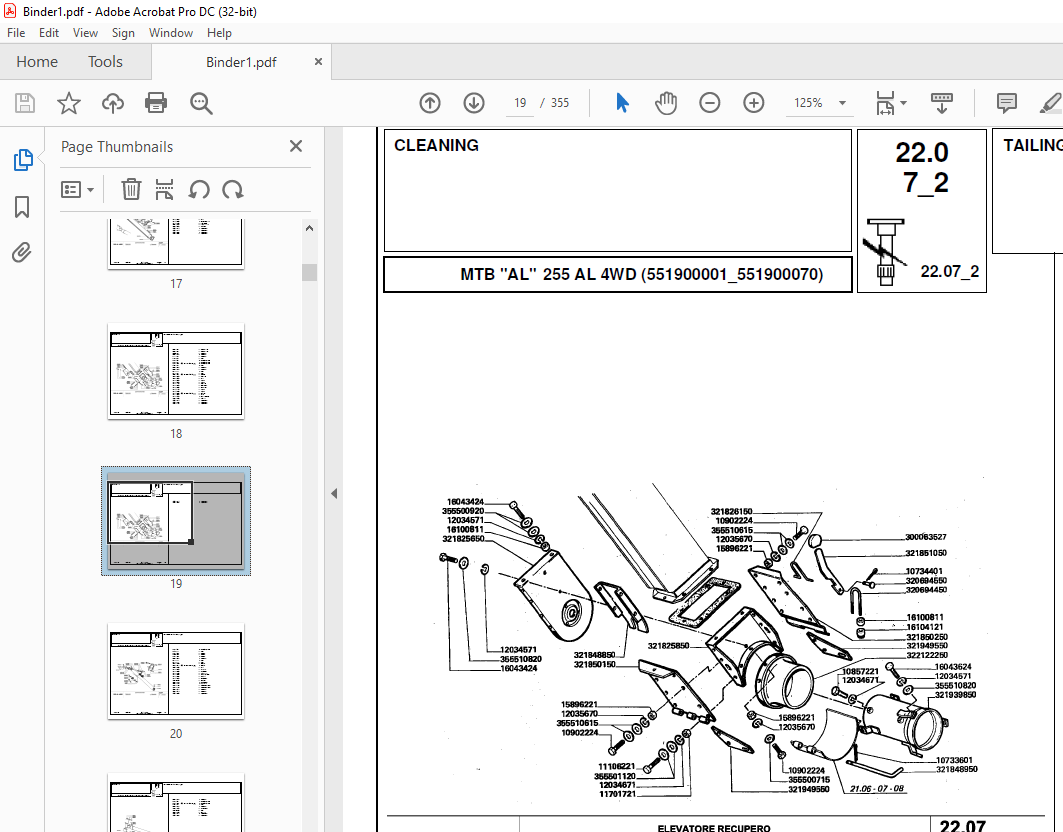Open the Bookmarks side panel
This screenshot has height=832, width=1063.
point(22,207)
